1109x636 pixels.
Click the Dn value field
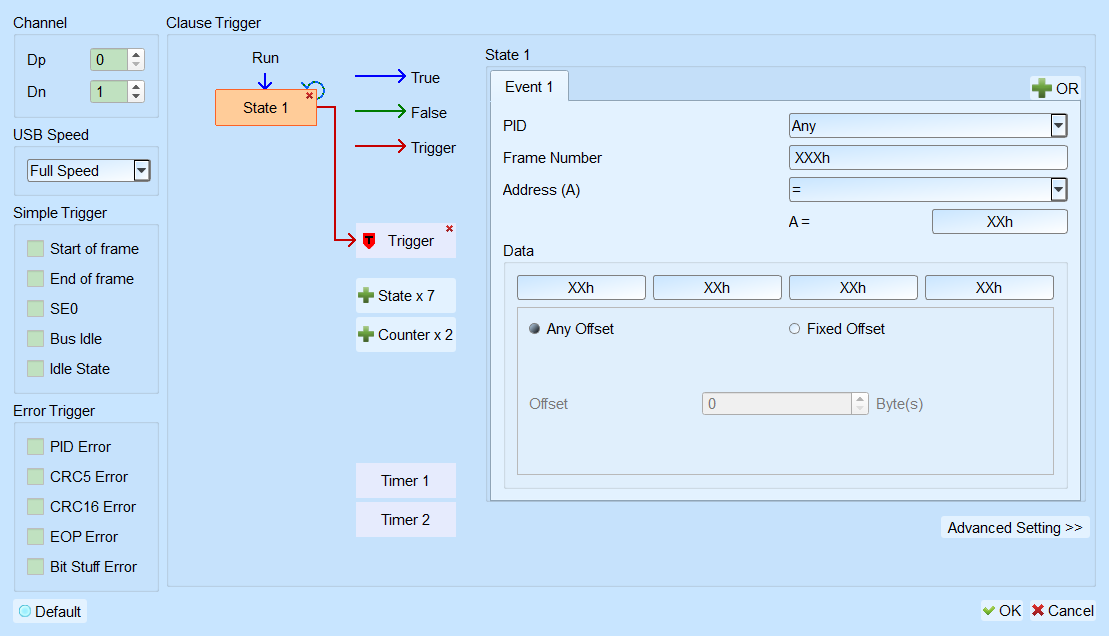(x=109, y=91)
